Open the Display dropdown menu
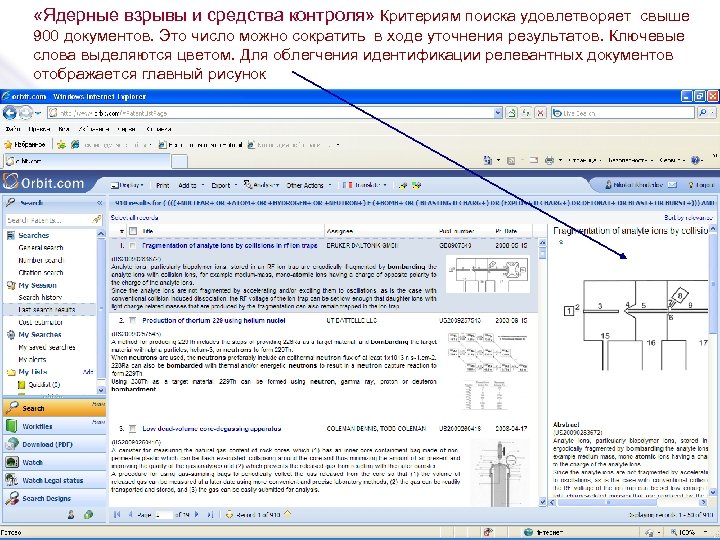The width and height of the screenshot is (720, 540). pos(128,185)
